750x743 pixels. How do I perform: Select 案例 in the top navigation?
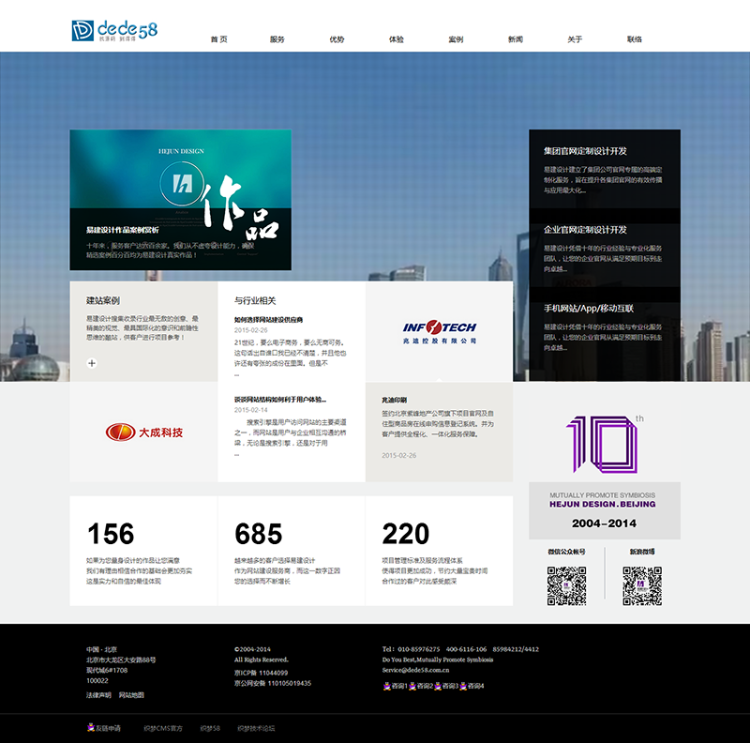tap(456, 39)
